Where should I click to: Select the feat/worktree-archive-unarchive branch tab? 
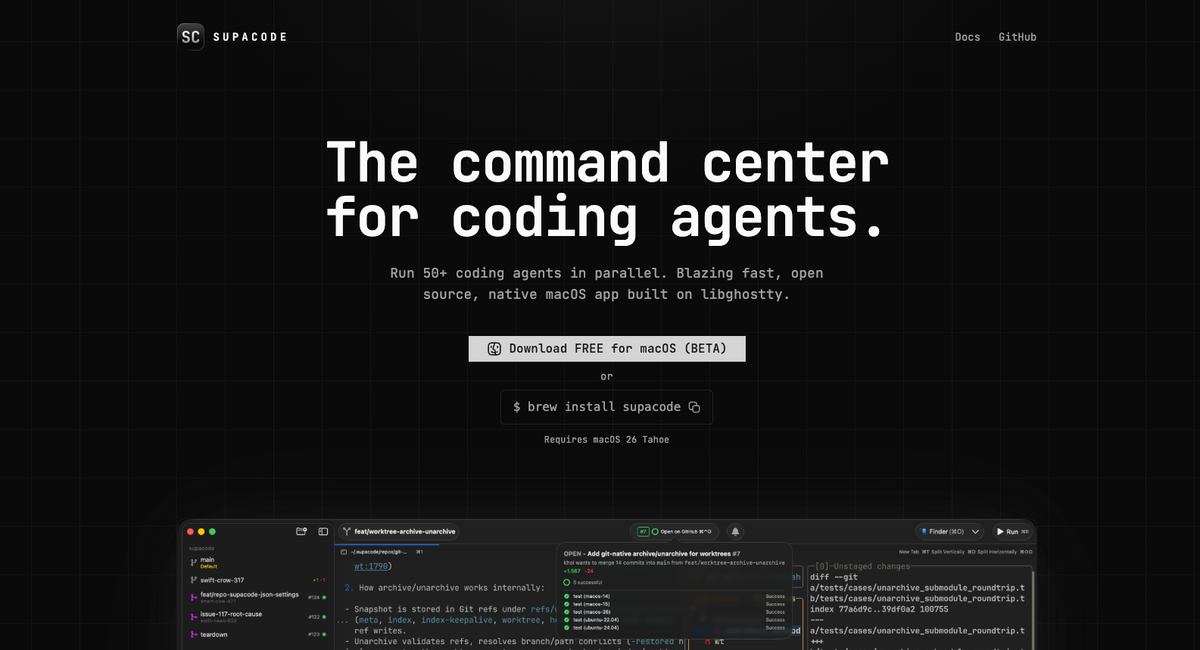[399, 532]
